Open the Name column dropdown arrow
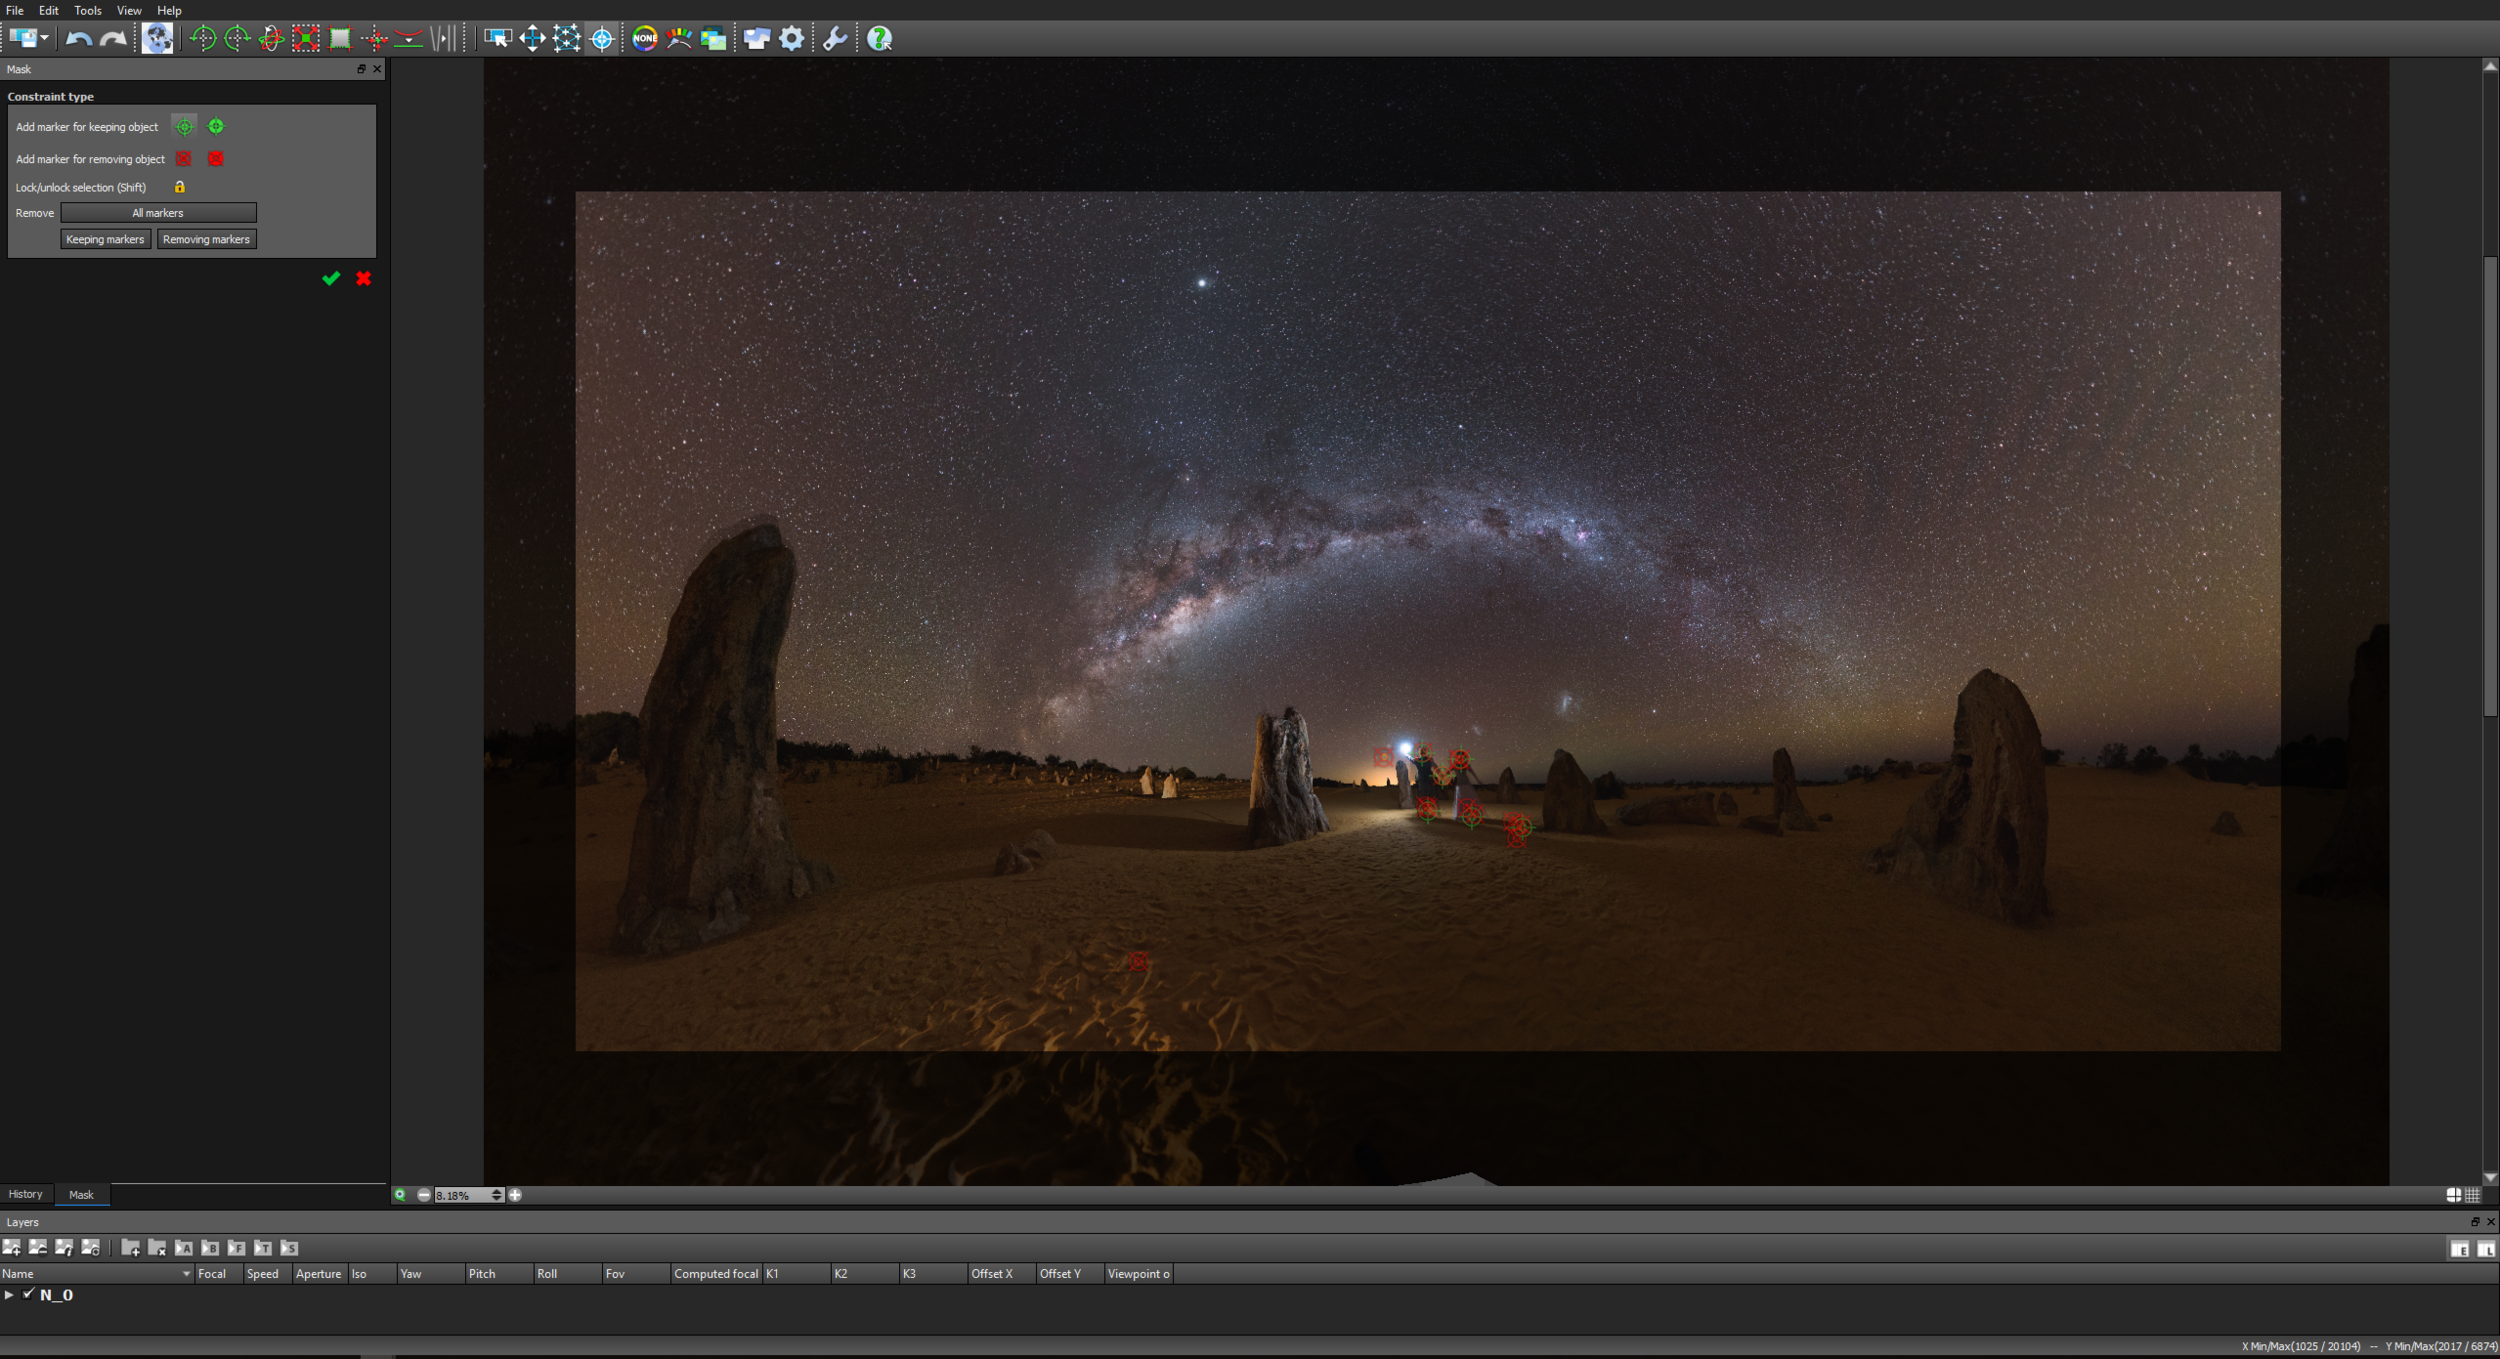The height and width of the screenshot is (1359, 2500). click(186, 1273)
